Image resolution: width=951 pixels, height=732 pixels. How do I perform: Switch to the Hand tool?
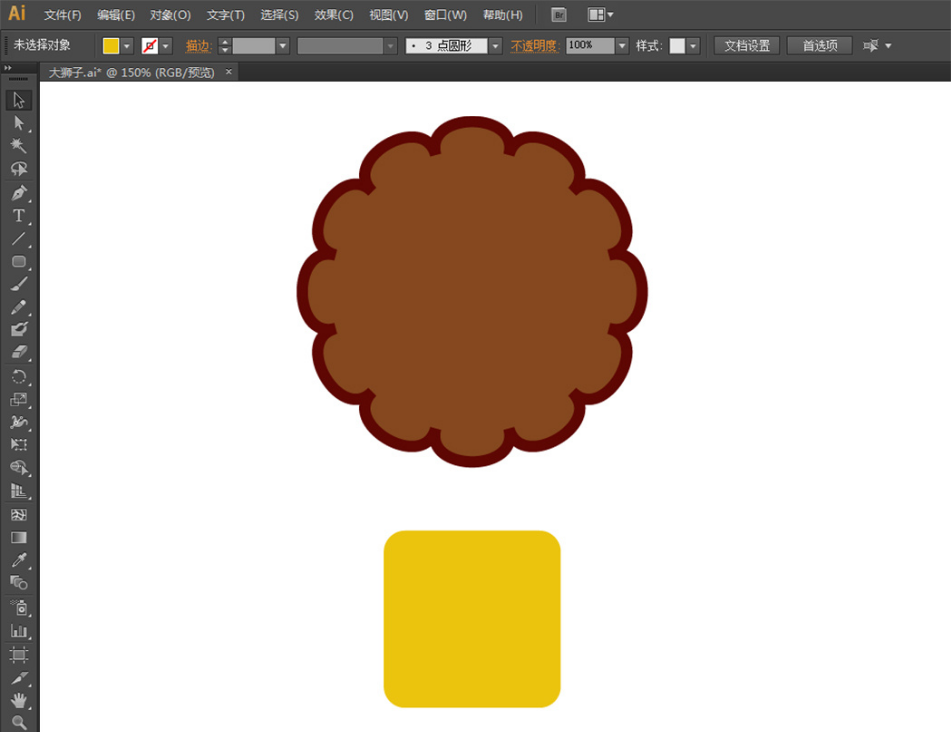tap(18, 701)
